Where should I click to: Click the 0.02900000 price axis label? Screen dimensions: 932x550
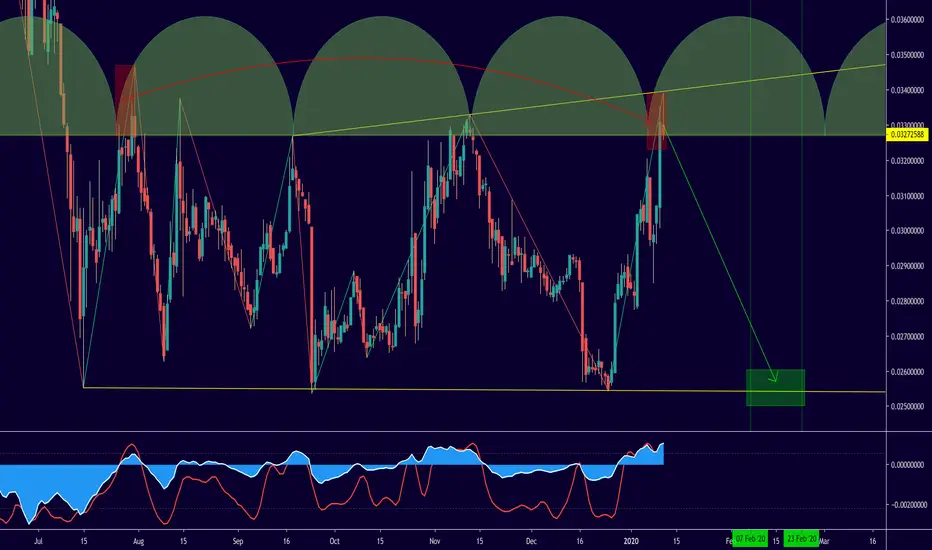tap(907, 266)
